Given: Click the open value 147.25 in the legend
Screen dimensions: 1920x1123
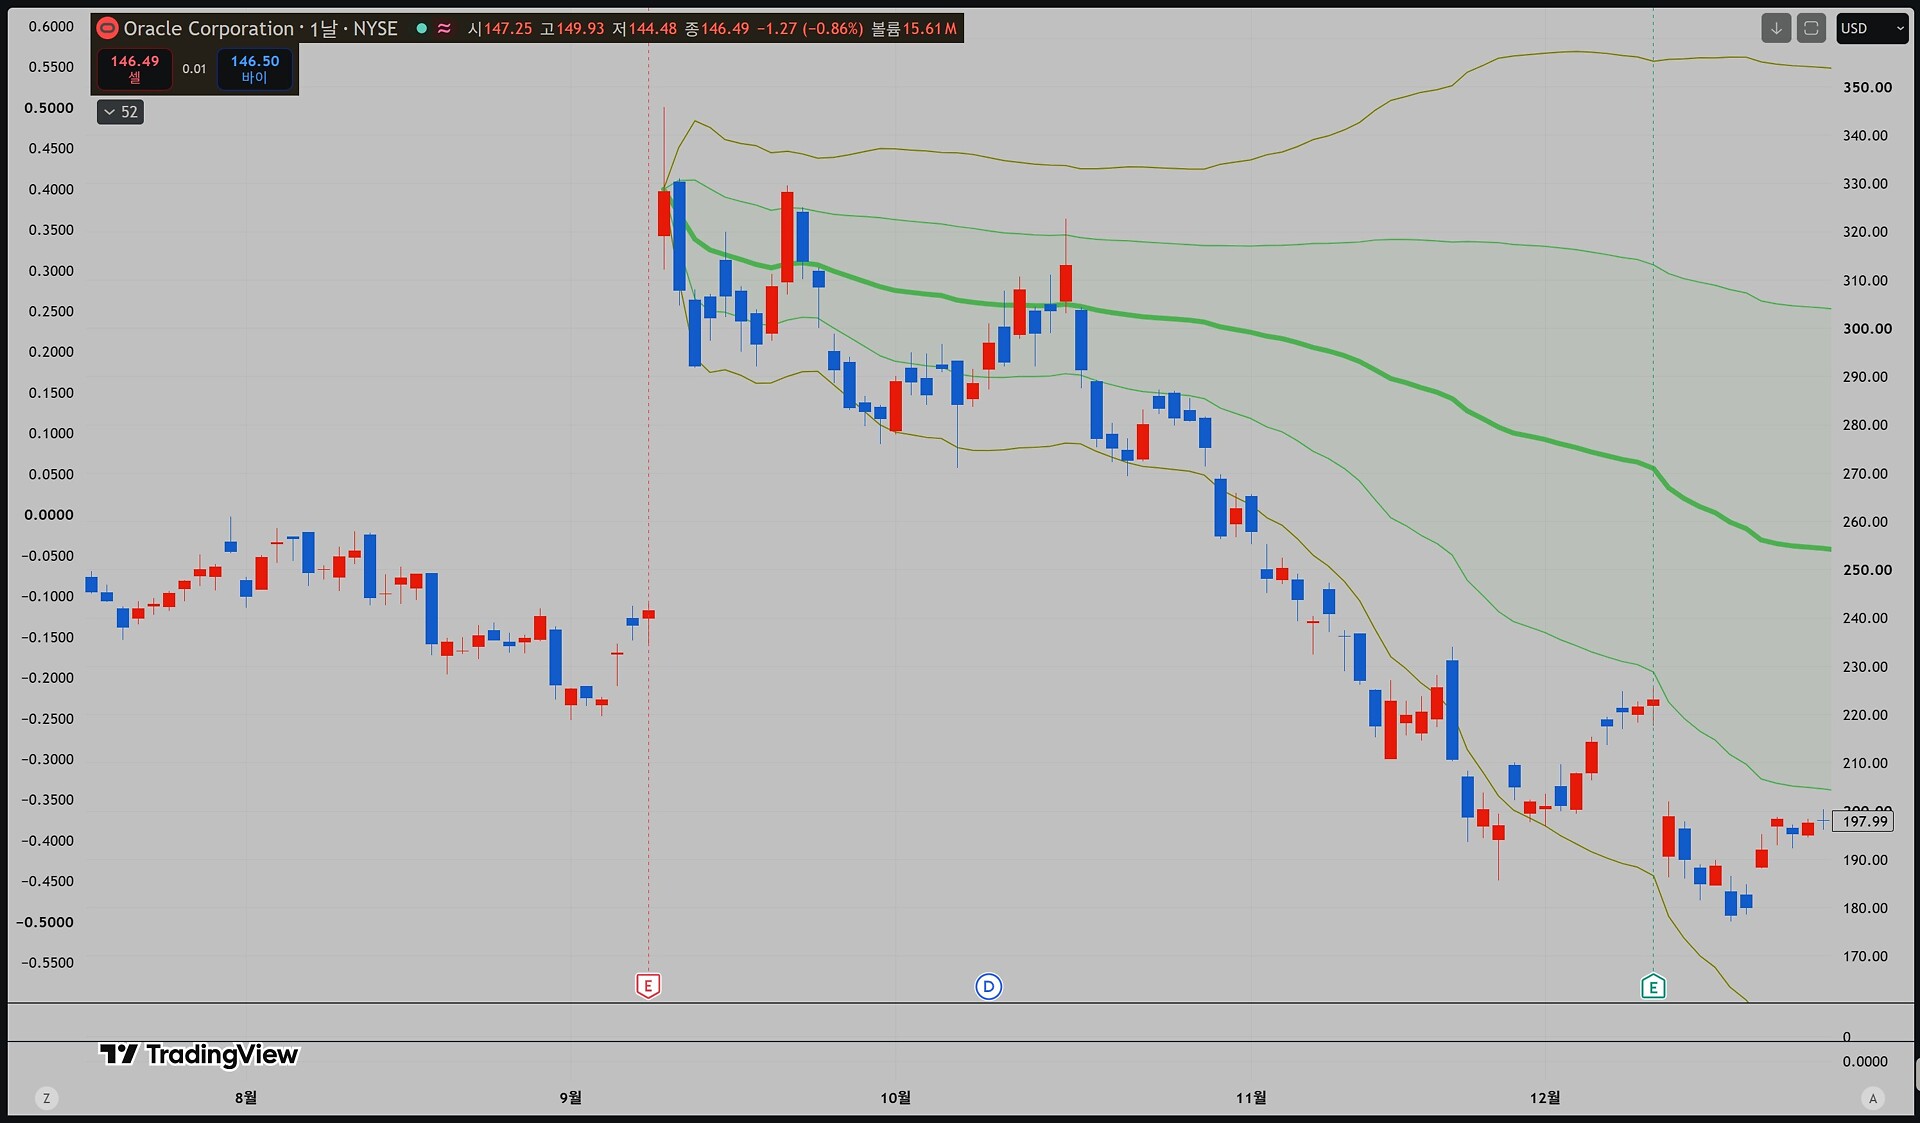Looking at the screenshot, I should (x=508, y=28).
